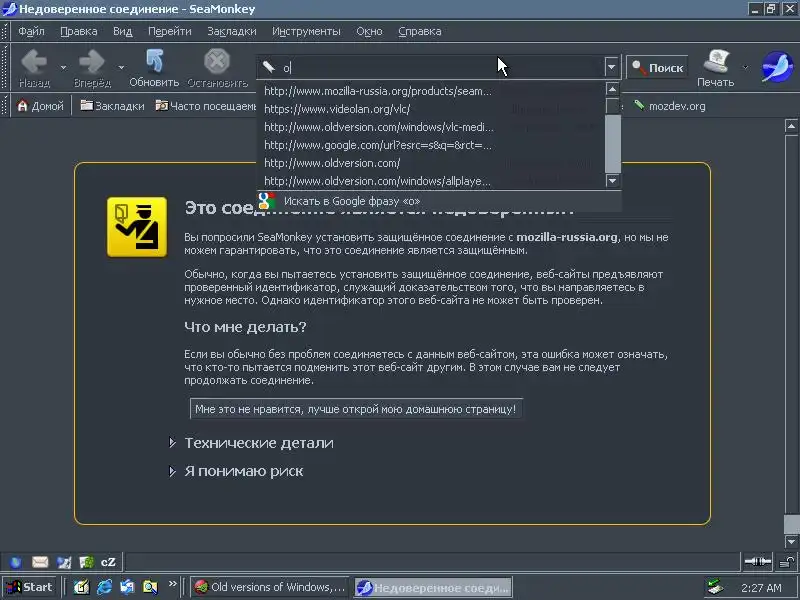The height and width of the screenshot is (600, 800).
Task: Open Address Book component icon
Action: 87,562
